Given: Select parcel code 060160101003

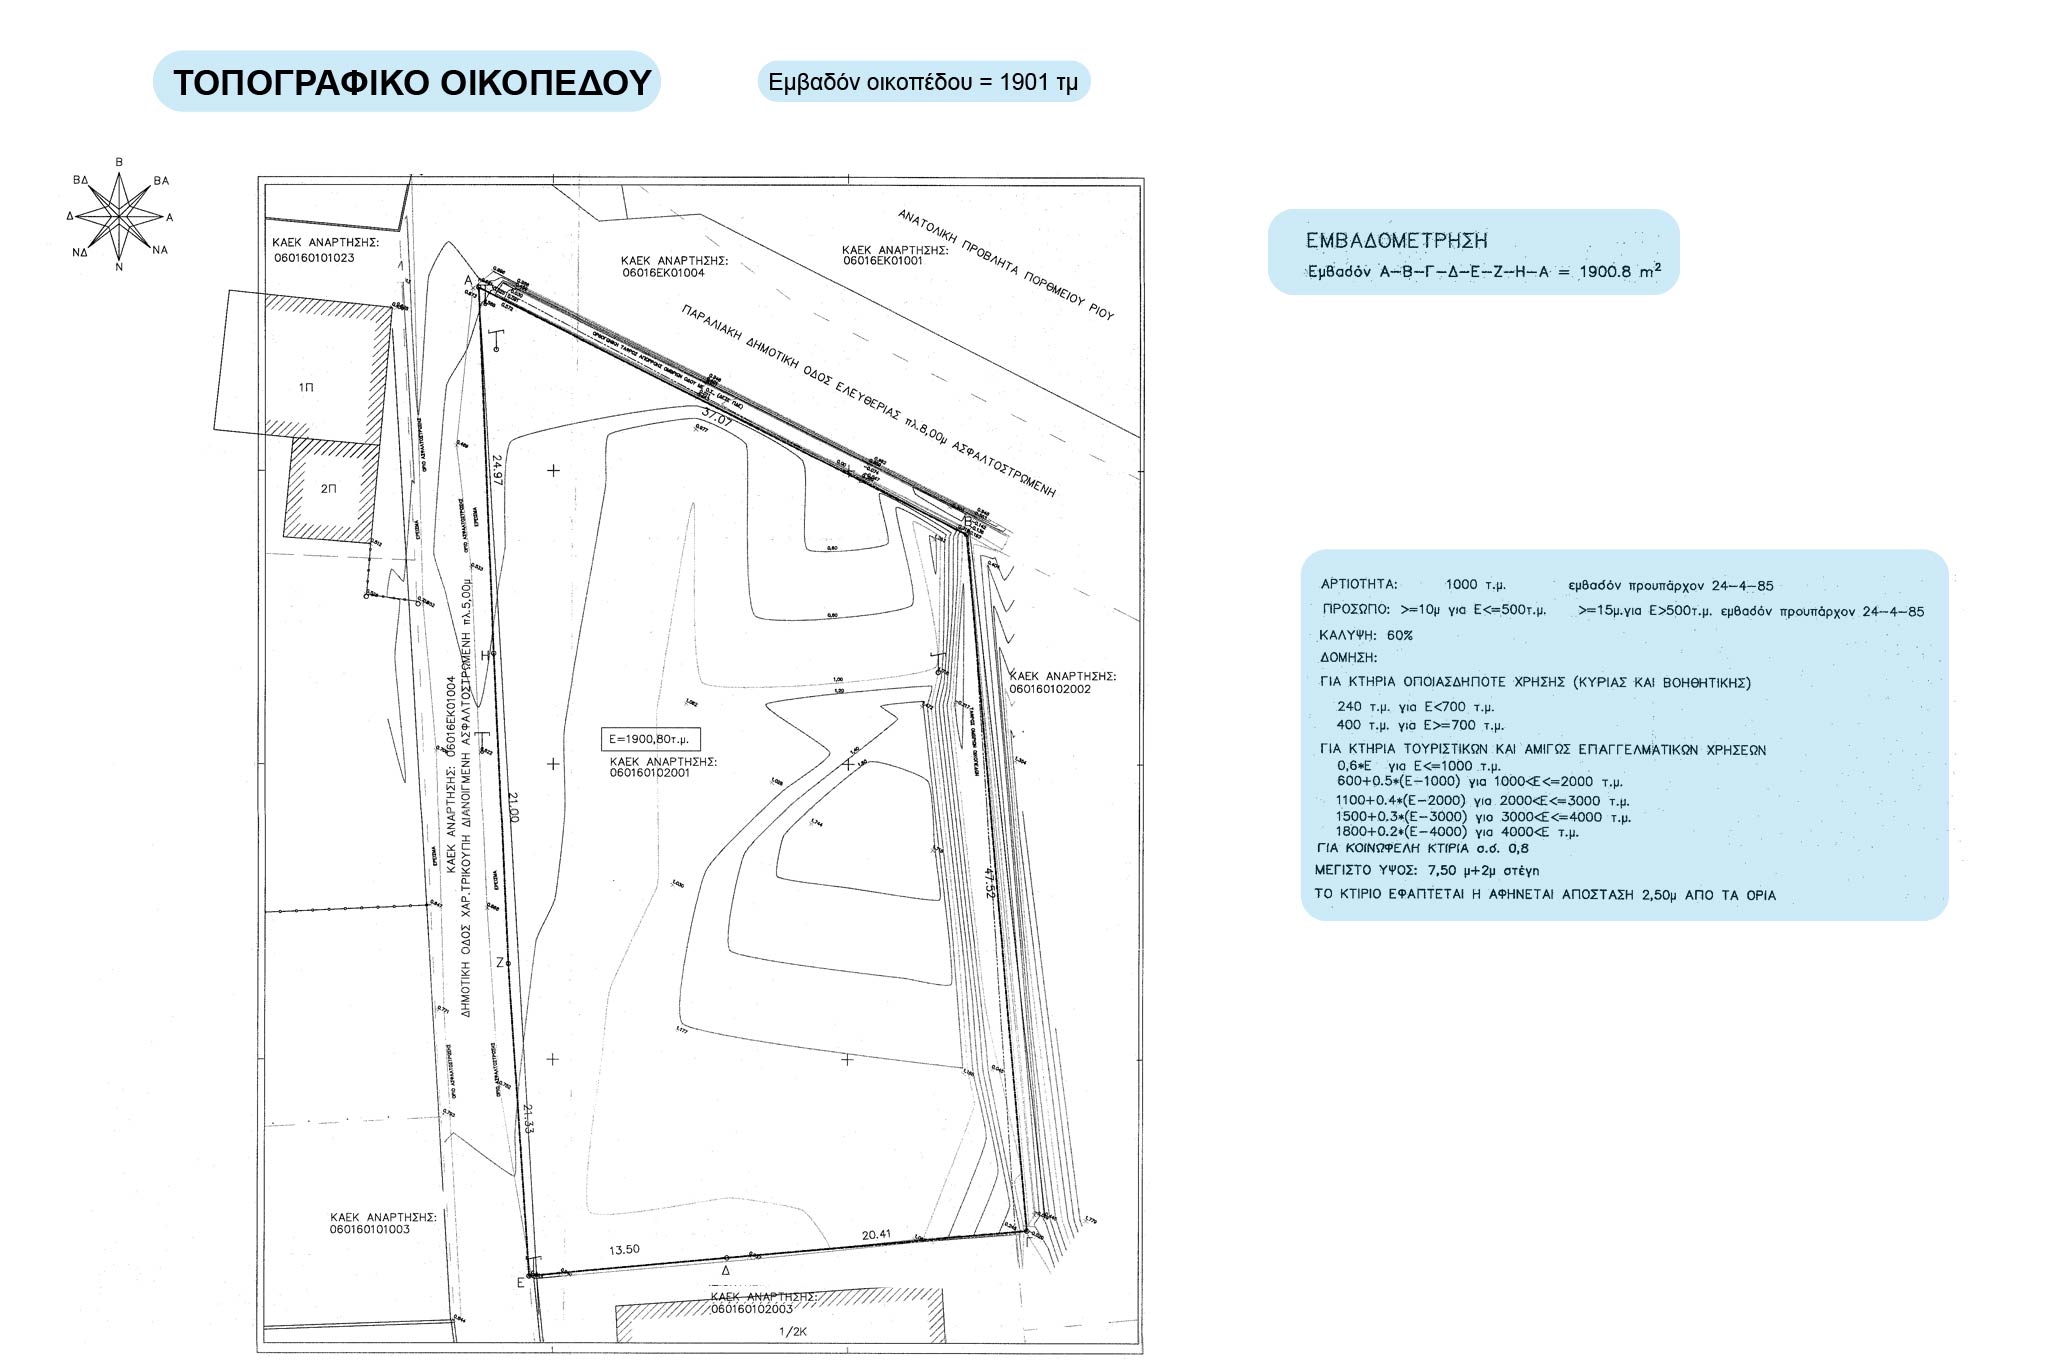Looking at the screenshot, I should pyautogui.click(x=370, y=1229).
